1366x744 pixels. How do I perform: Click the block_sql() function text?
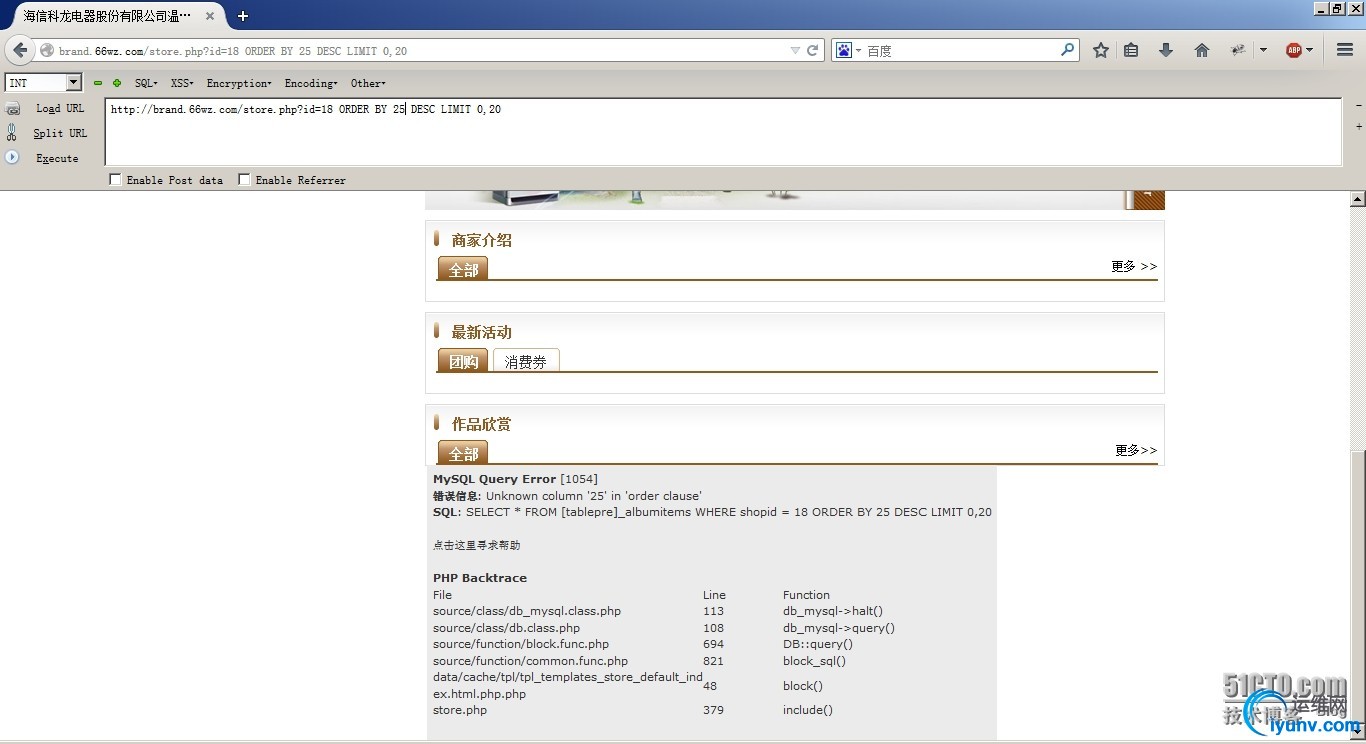pyautogui.click(x=814, y=661)
